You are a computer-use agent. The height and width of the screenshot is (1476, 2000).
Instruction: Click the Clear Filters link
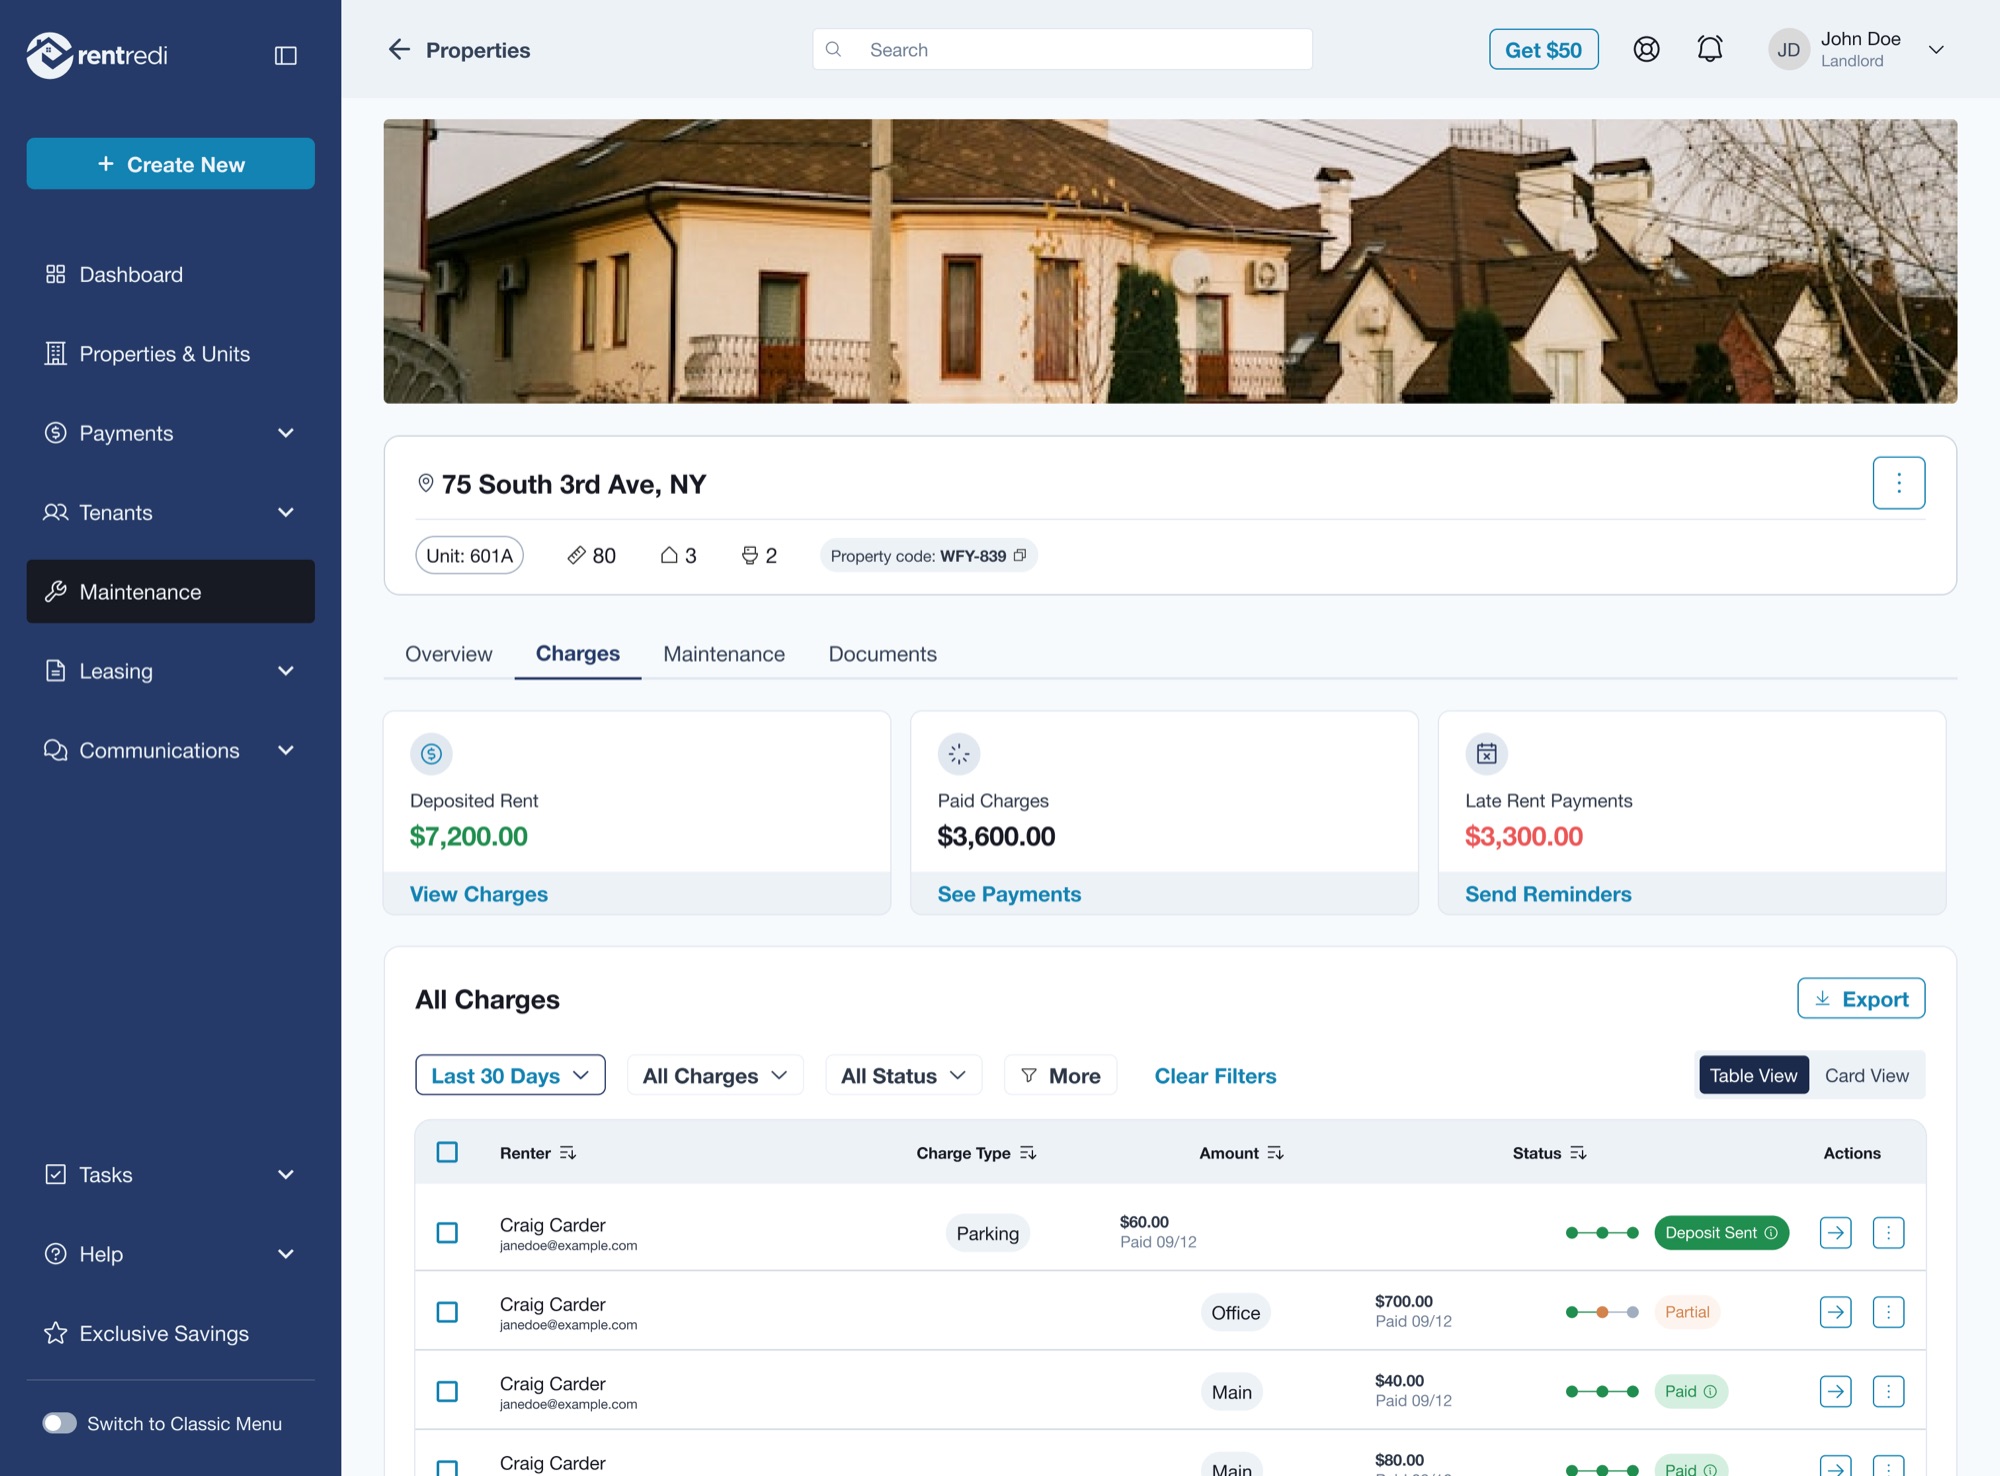pyautogui.click(x=1215, y=1075)
